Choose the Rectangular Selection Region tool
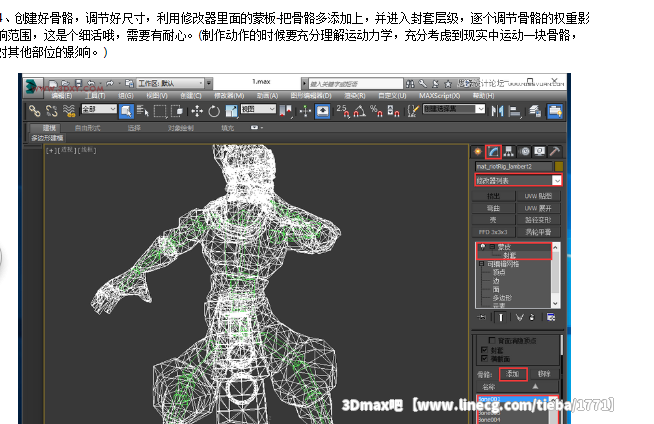This screenshot has height=424, width=654. [160, 111]
